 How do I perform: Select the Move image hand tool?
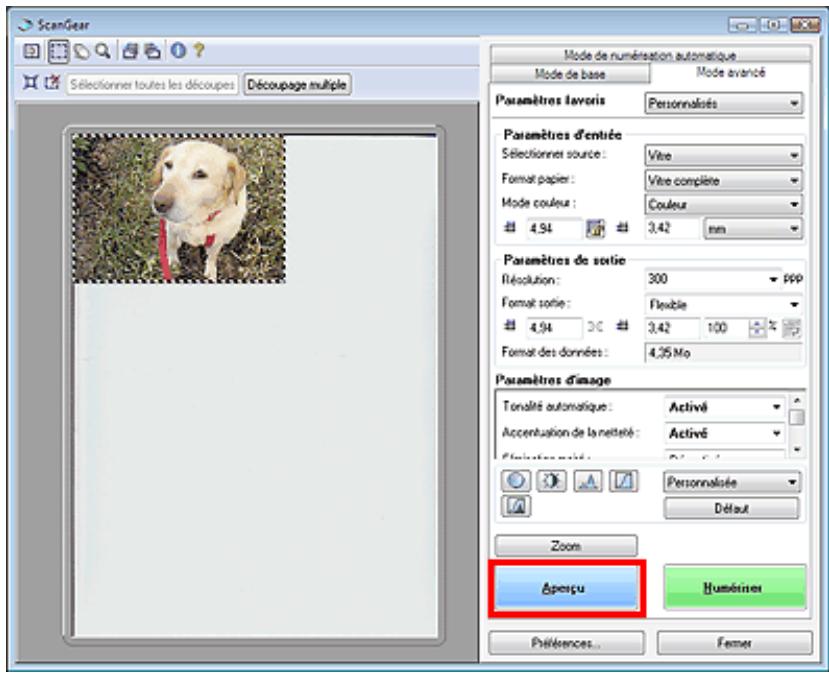coord(81,51)
